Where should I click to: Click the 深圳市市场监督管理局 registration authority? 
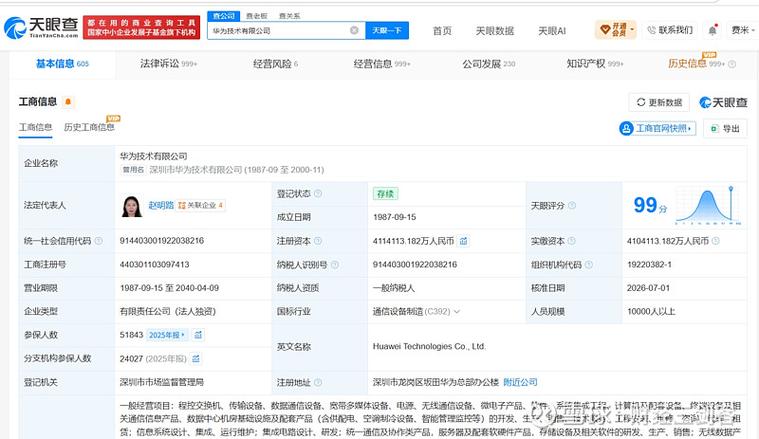(x=162, y=382)
